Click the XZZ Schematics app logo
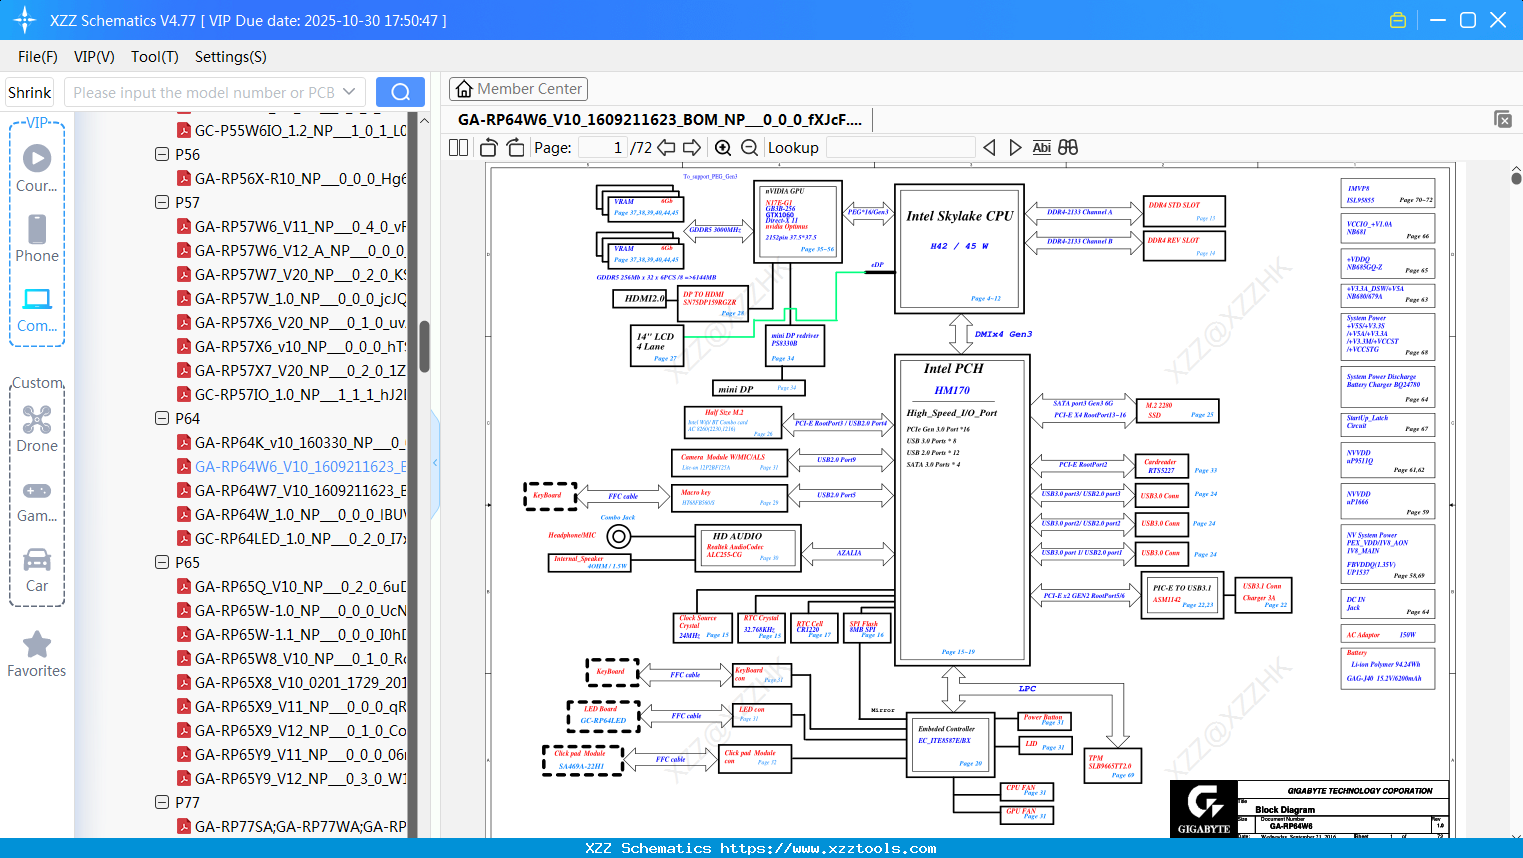Screen dimensions: 1523x858 [25, 20]
